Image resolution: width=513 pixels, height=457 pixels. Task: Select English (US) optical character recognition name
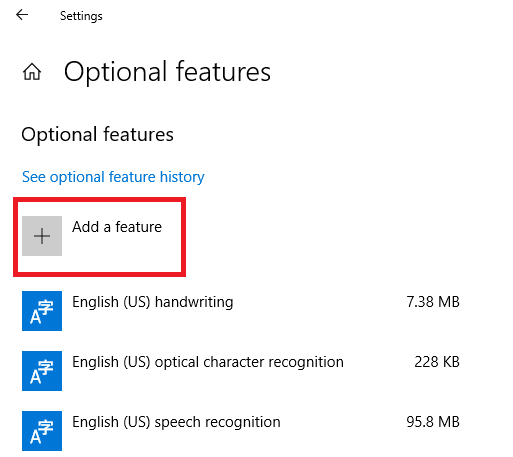[x=208, y=362]
